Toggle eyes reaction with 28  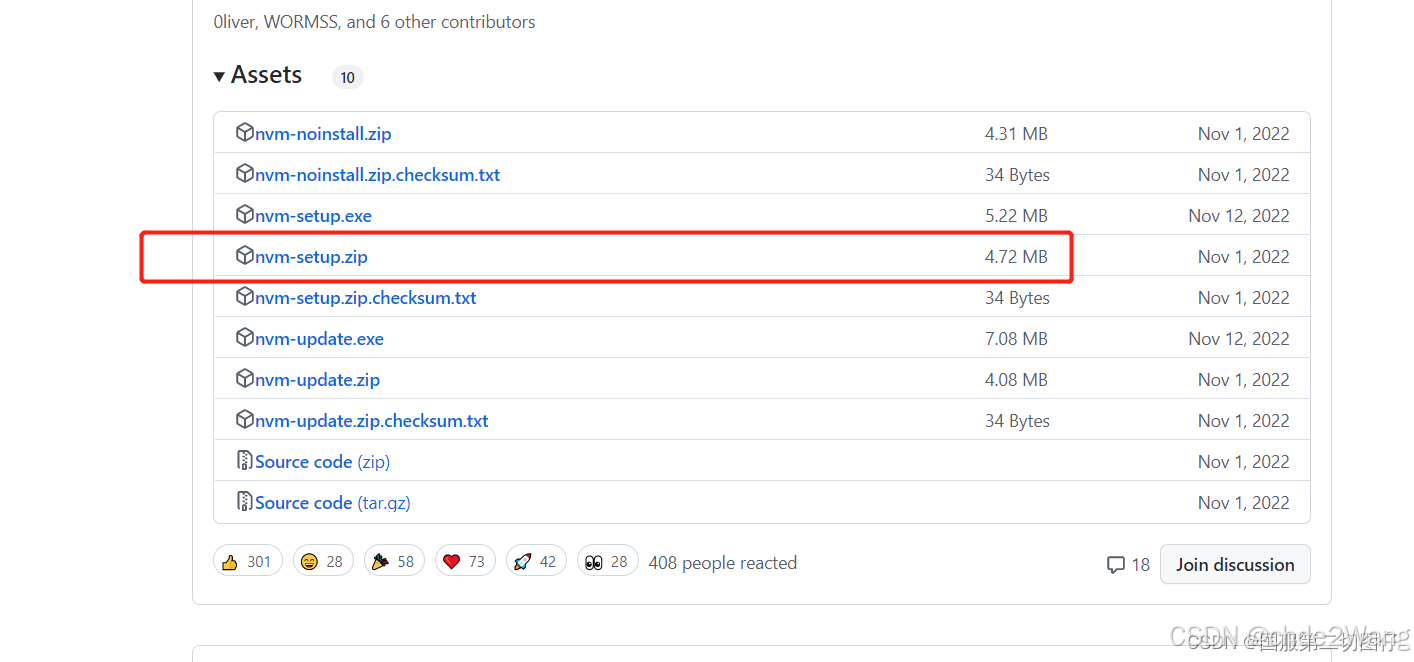pos(607,561)
